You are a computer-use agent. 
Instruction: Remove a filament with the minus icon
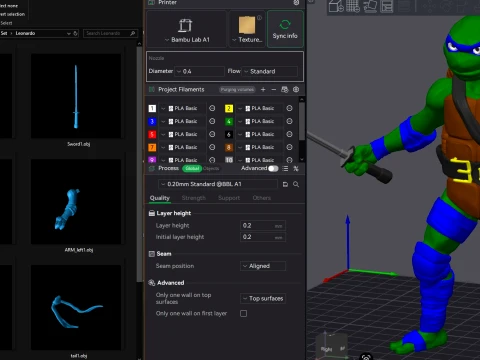(x=274, y=89)
